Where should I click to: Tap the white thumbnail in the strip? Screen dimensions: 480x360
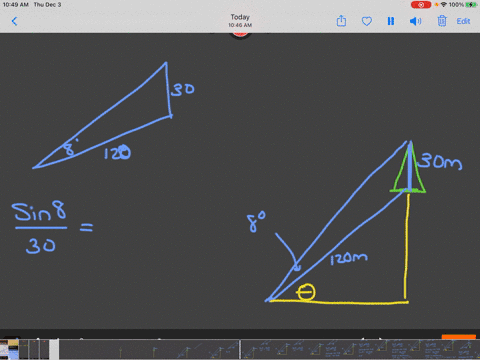pyautogui.click(x=54, y=349)
